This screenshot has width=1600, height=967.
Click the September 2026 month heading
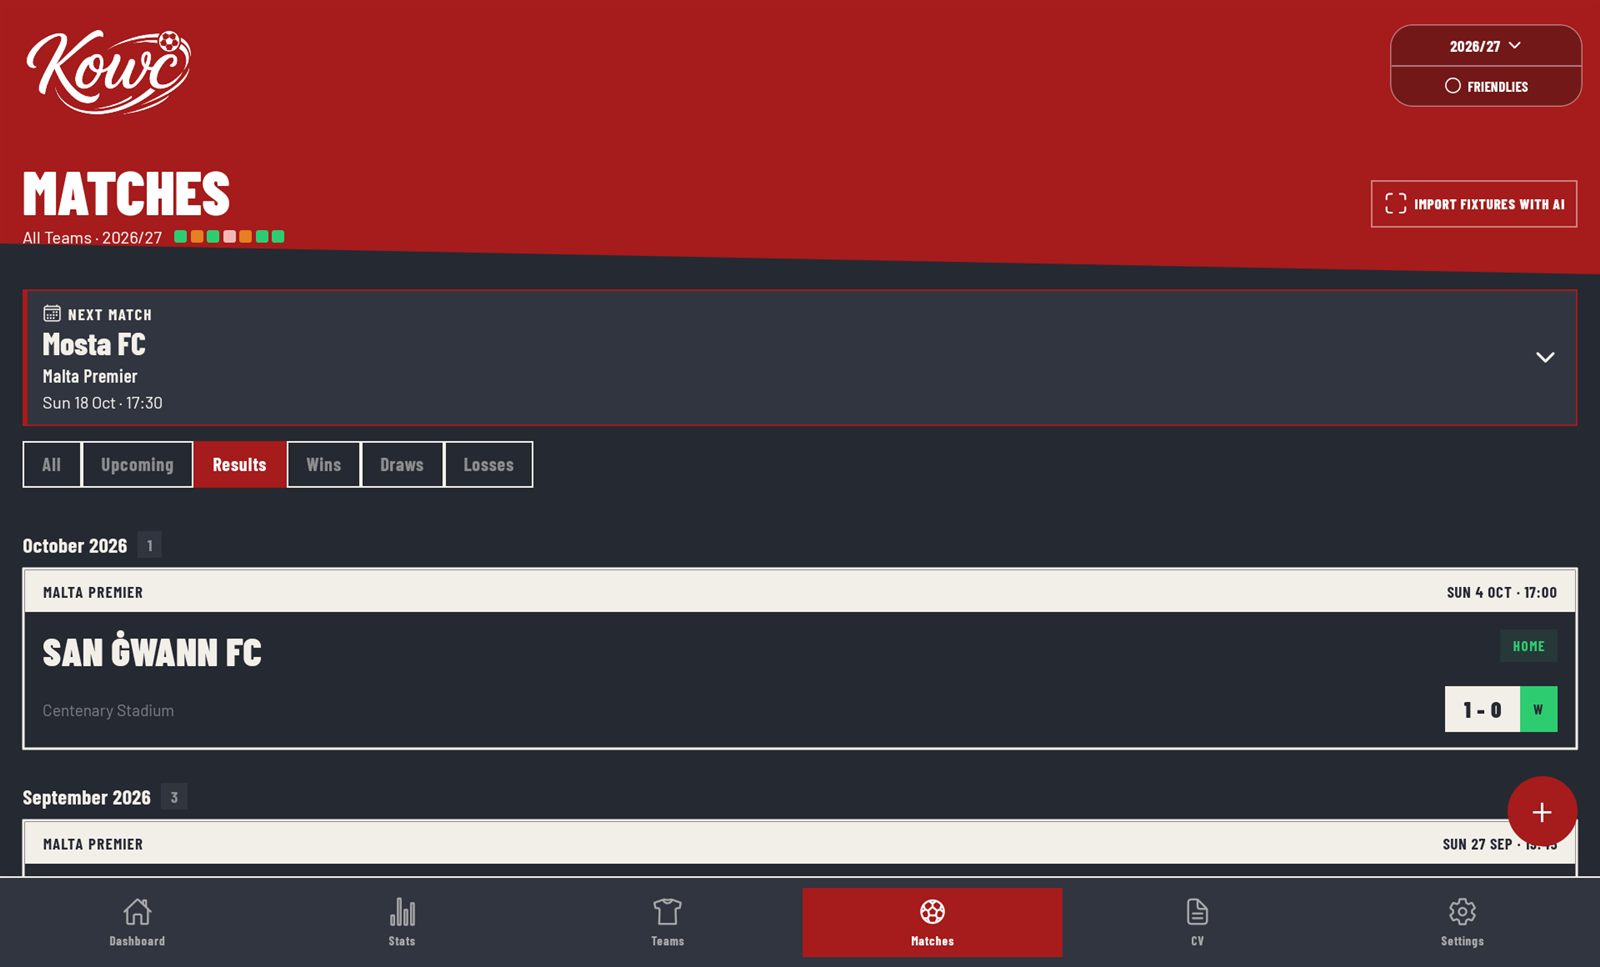[87, 798]
